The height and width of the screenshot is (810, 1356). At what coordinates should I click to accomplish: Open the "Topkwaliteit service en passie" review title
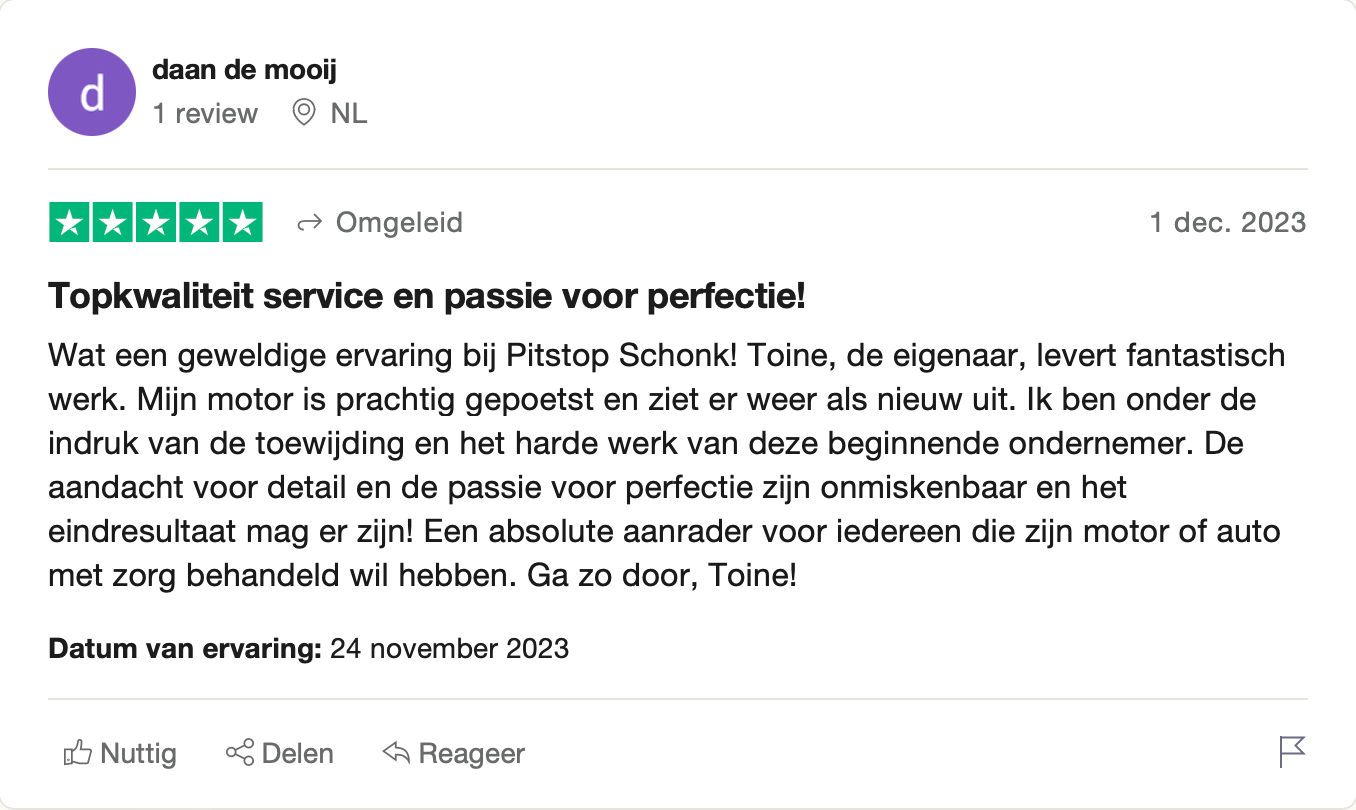point(427,295)
